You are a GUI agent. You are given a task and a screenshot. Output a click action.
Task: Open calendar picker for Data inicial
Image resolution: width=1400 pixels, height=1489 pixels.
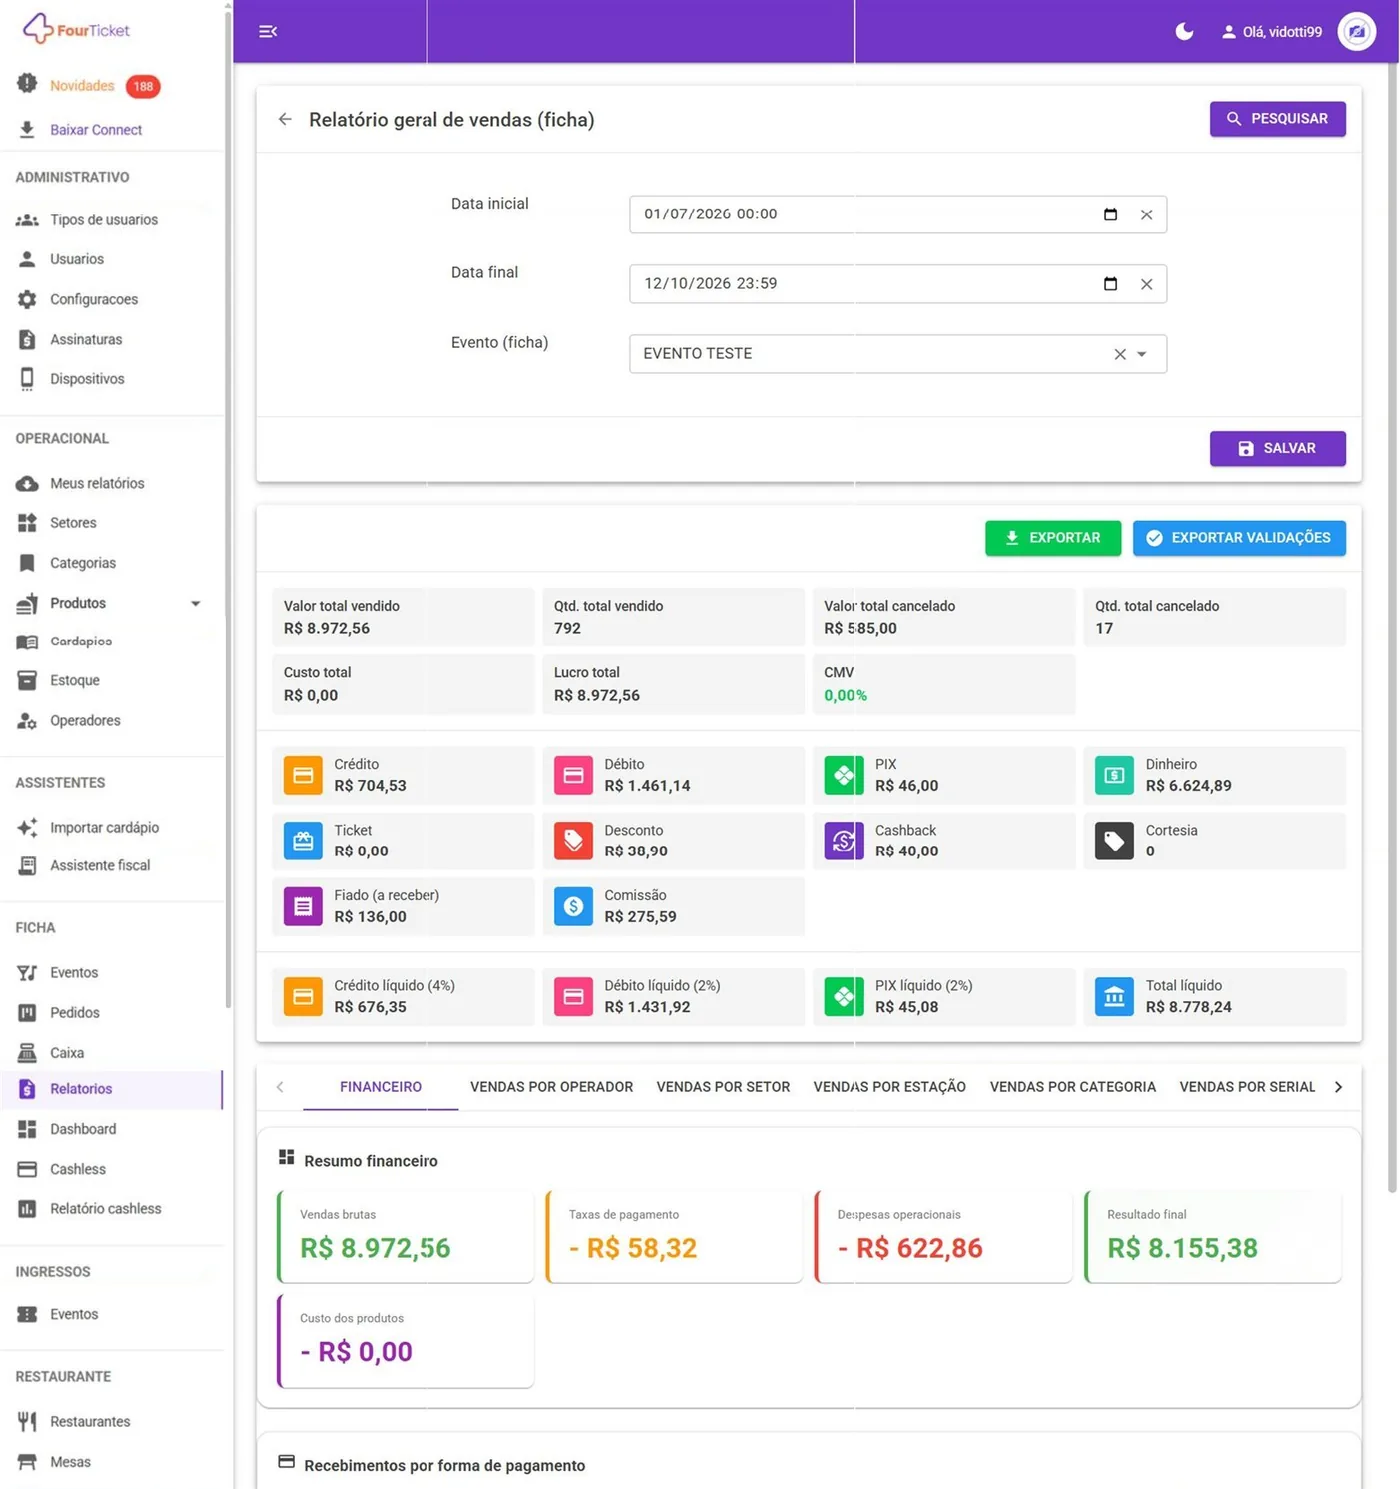point(1110,214)
